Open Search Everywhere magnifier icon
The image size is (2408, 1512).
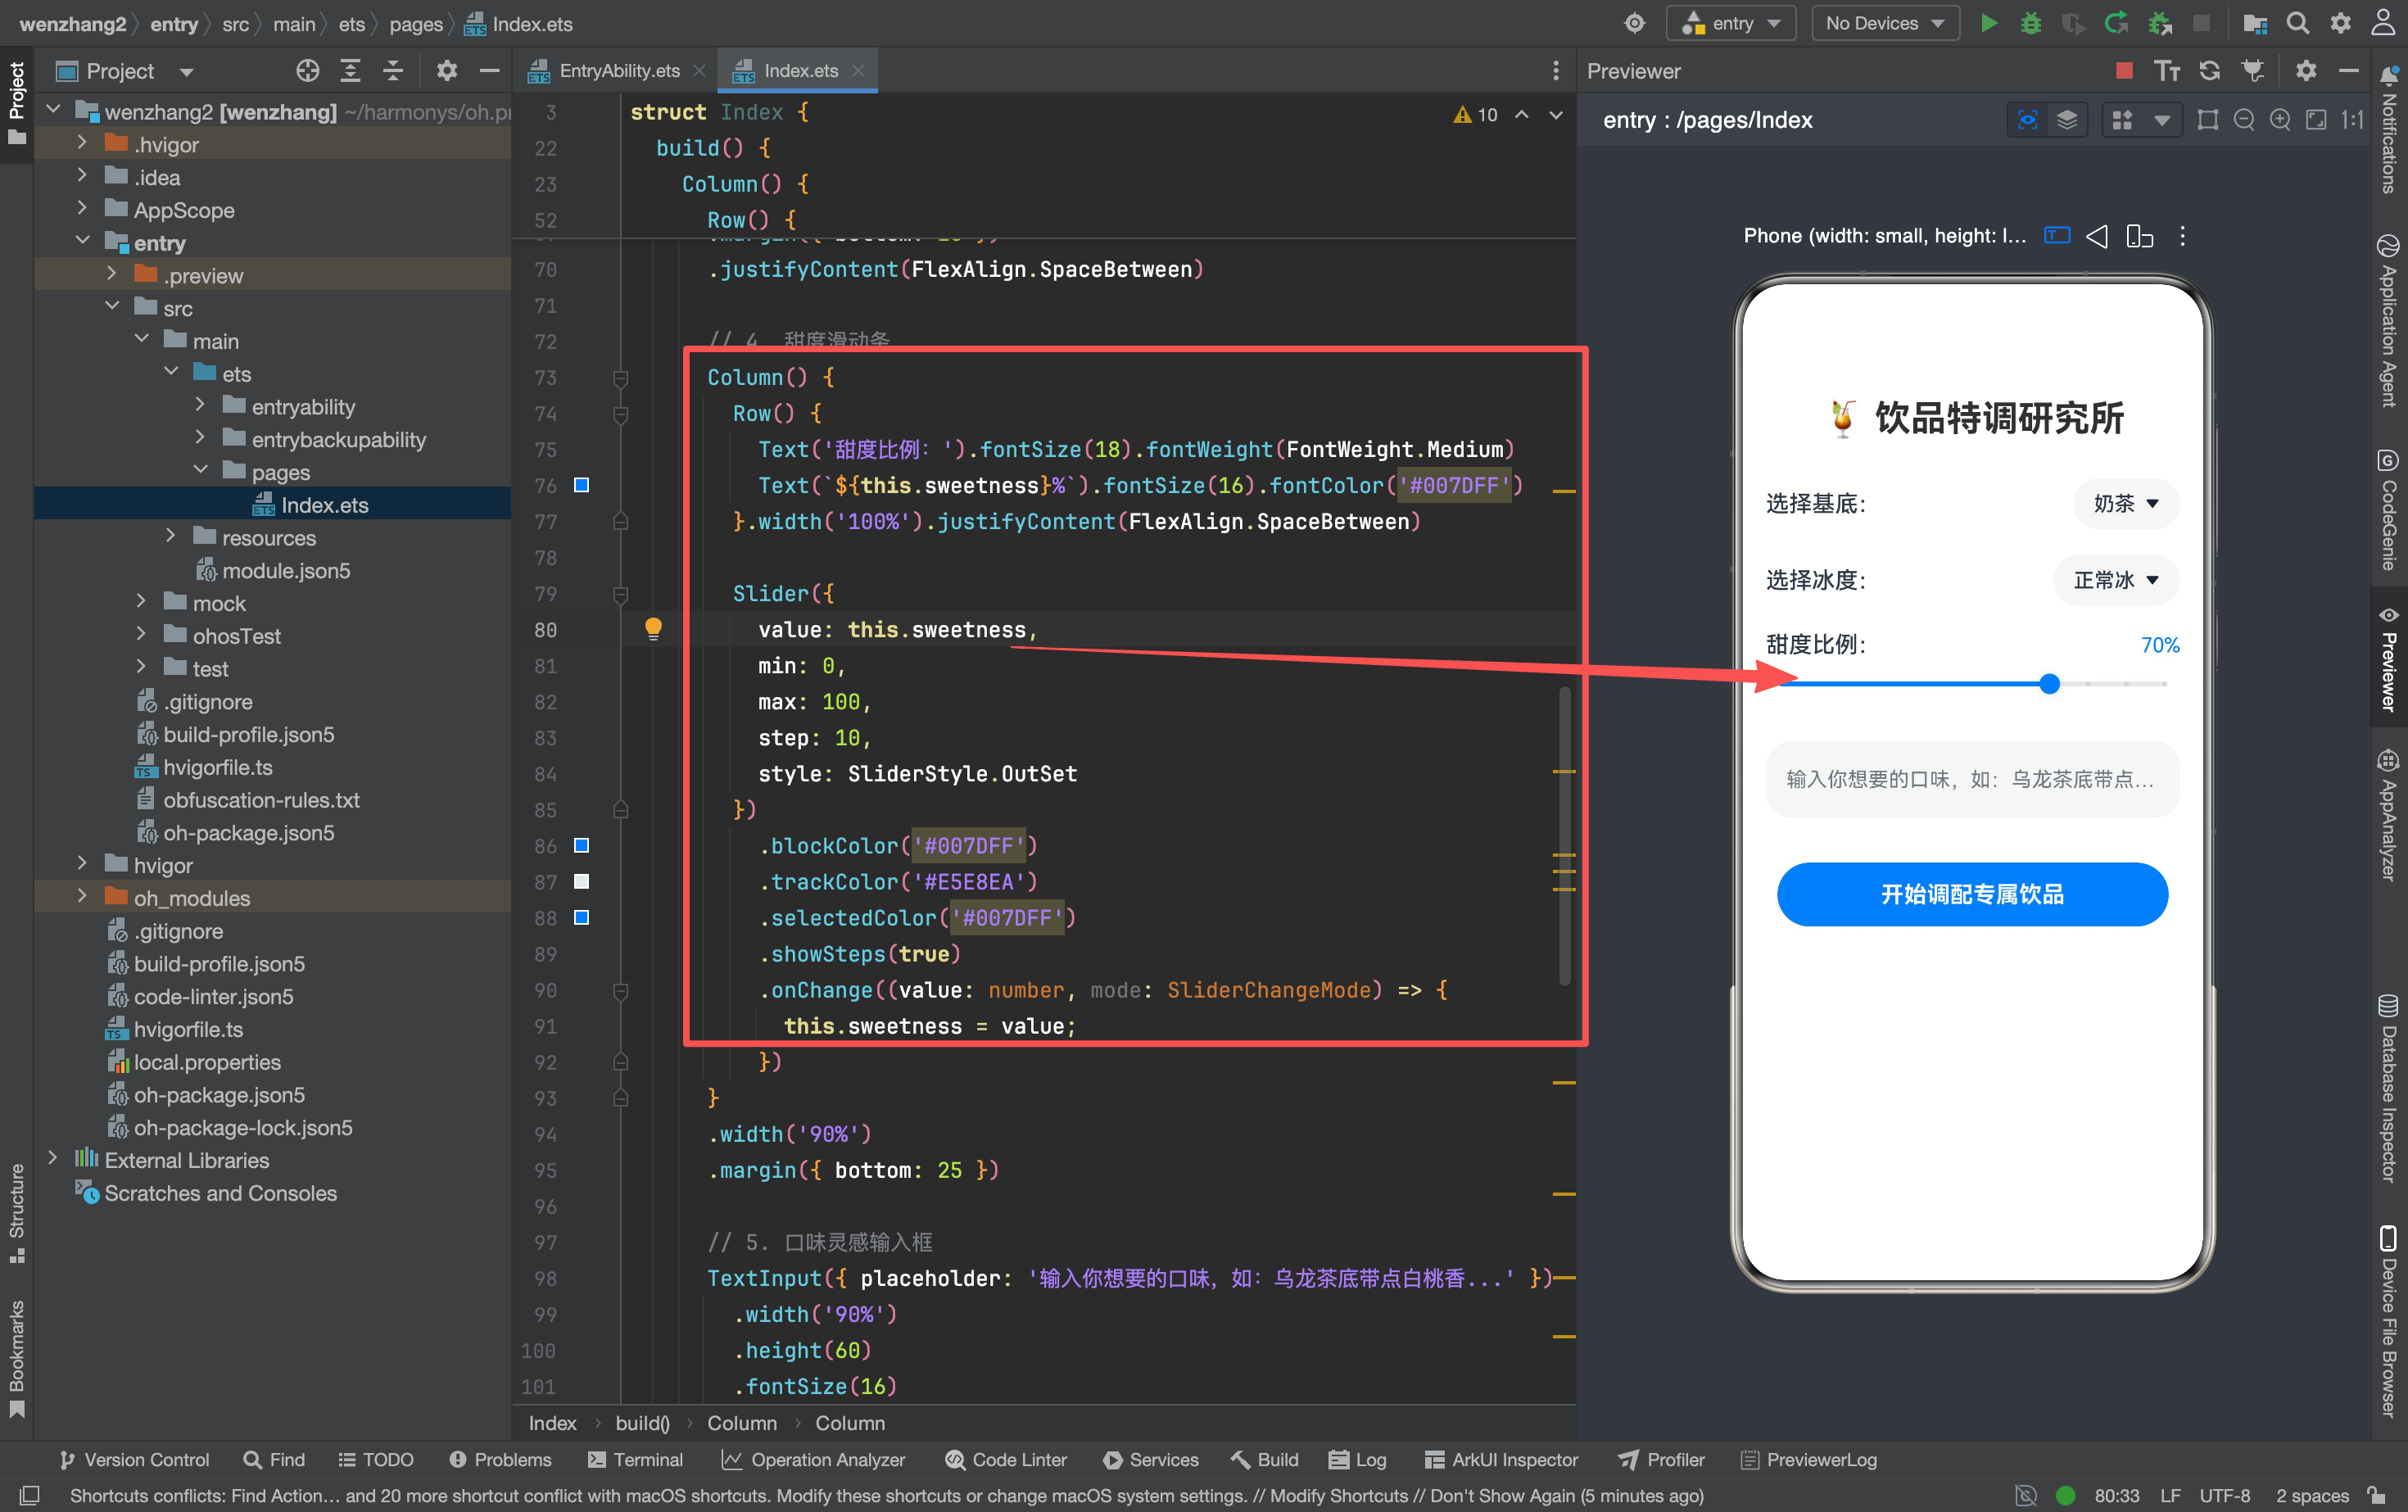pyautogui.click(x=2298, y=23)
